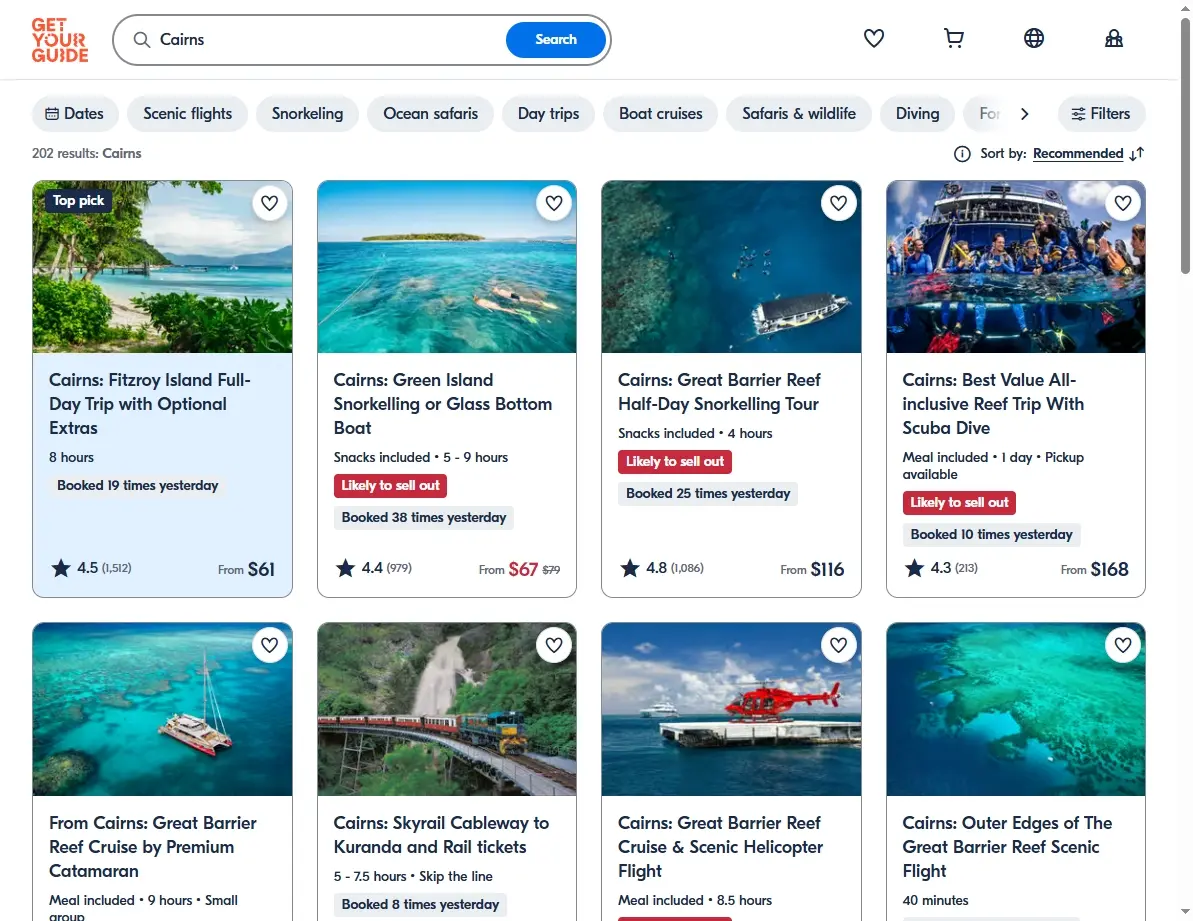
Task: Heart the Premium Catamaran cruise
Action: 269,645
